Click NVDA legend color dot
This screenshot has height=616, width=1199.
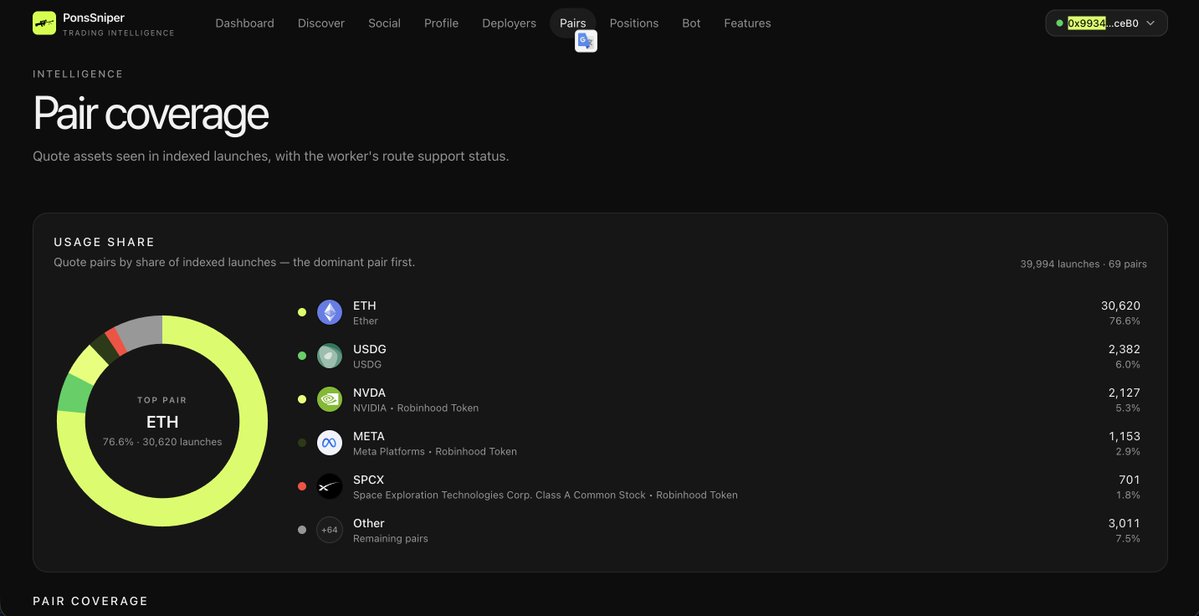302,399
